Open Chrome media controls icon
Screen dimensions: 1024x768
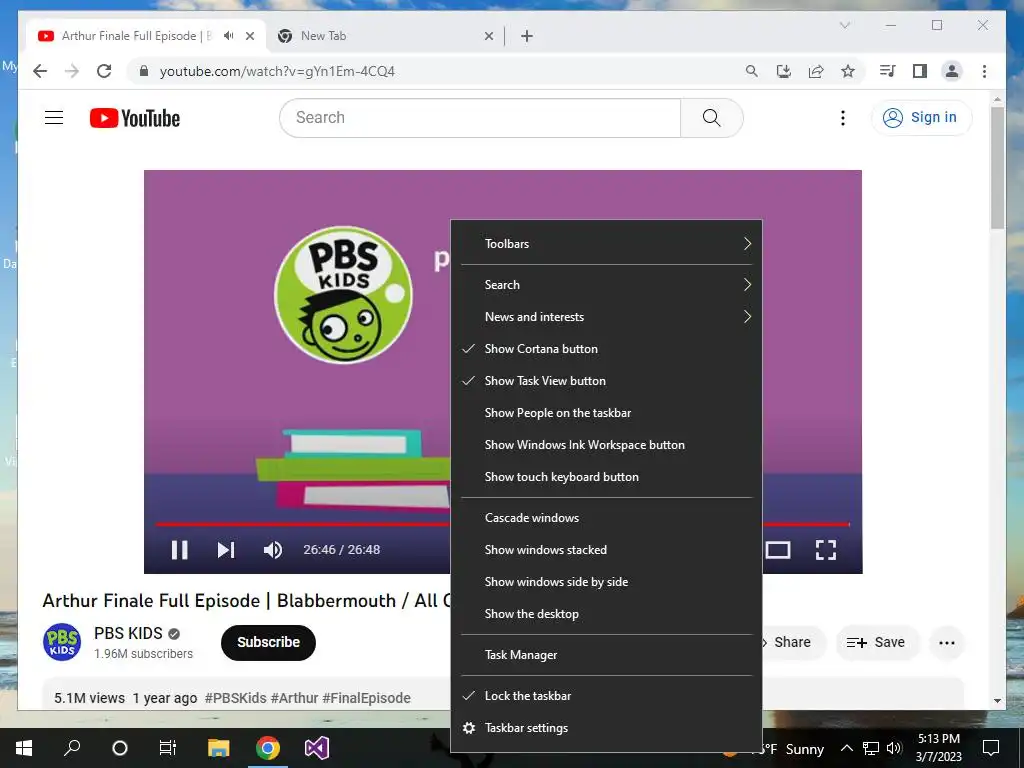888,71
